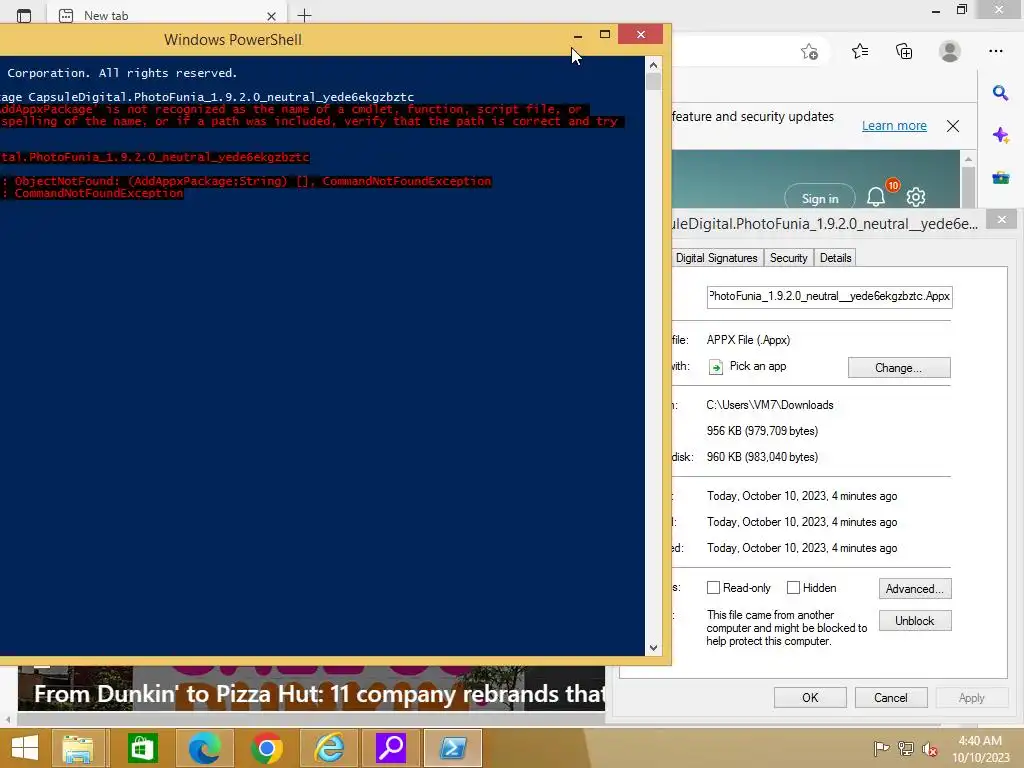The height and width of the screenshot is (768, 1024).
Task: Open the Tools briefcase sidebar icon
Action: 1000,177
